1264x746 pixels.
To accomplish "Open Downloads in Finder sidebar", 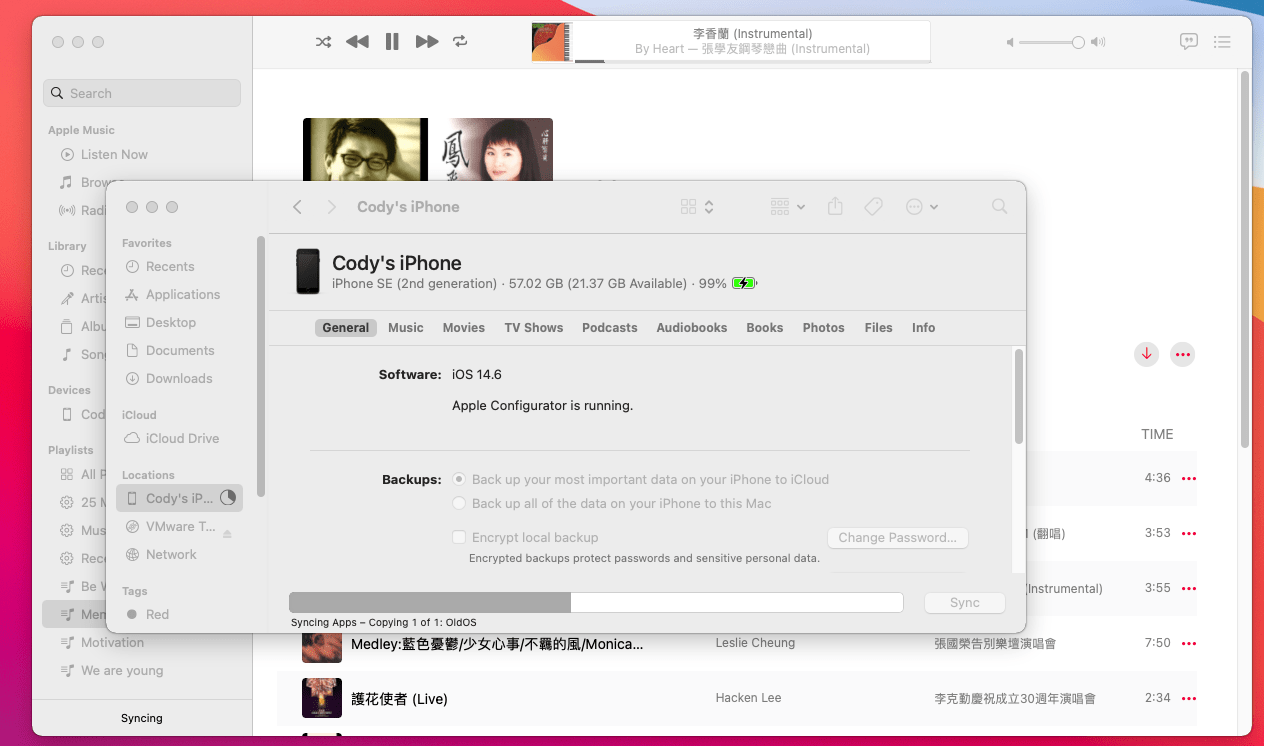I will [168, 379].
